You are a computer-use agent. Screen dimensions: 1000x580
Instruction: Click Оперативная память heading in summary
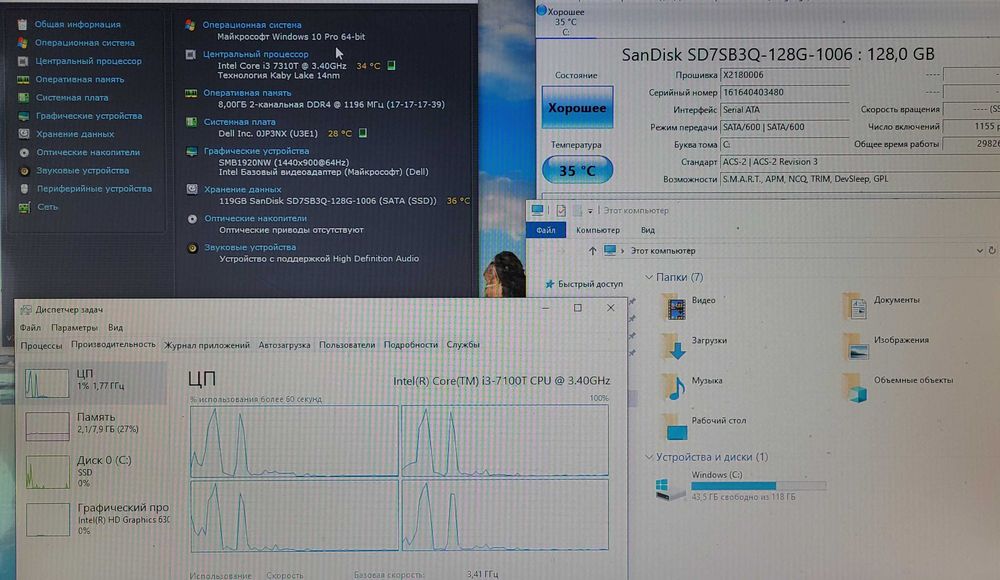pyautogui.click(x=247, y=93)
